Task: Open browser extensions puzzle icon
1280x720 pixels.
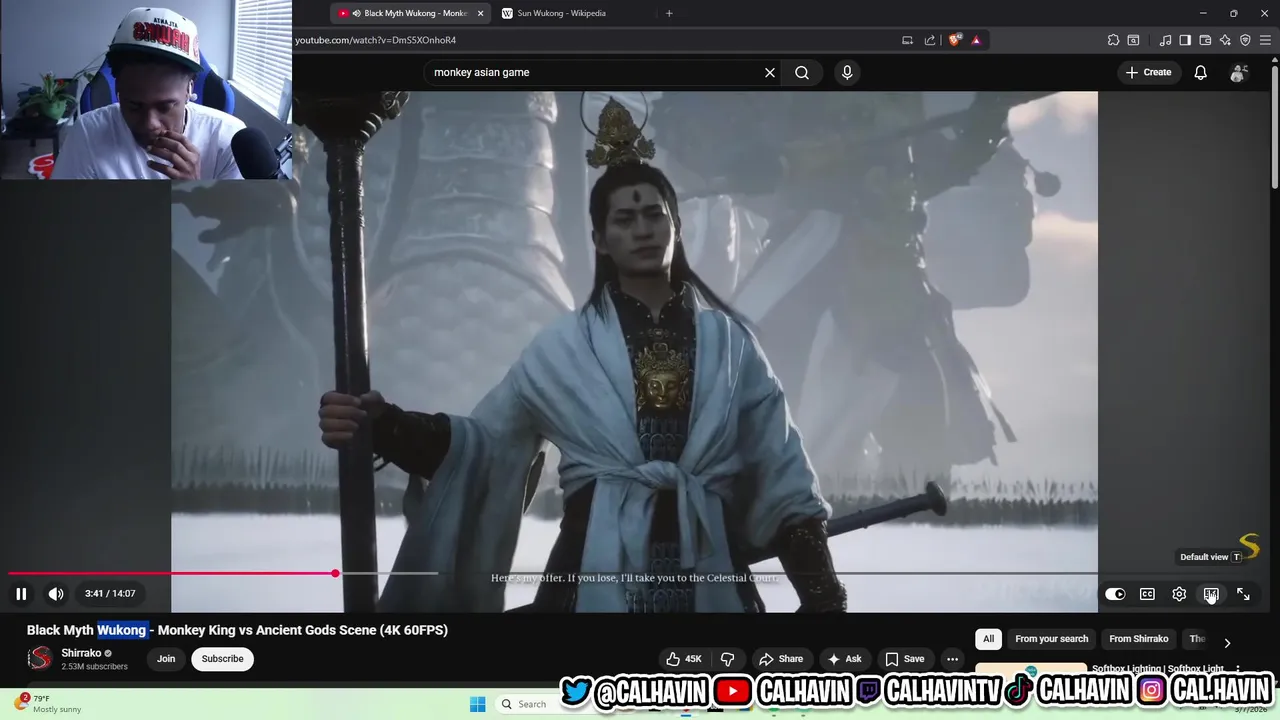Action: [x=1113, y=40]
